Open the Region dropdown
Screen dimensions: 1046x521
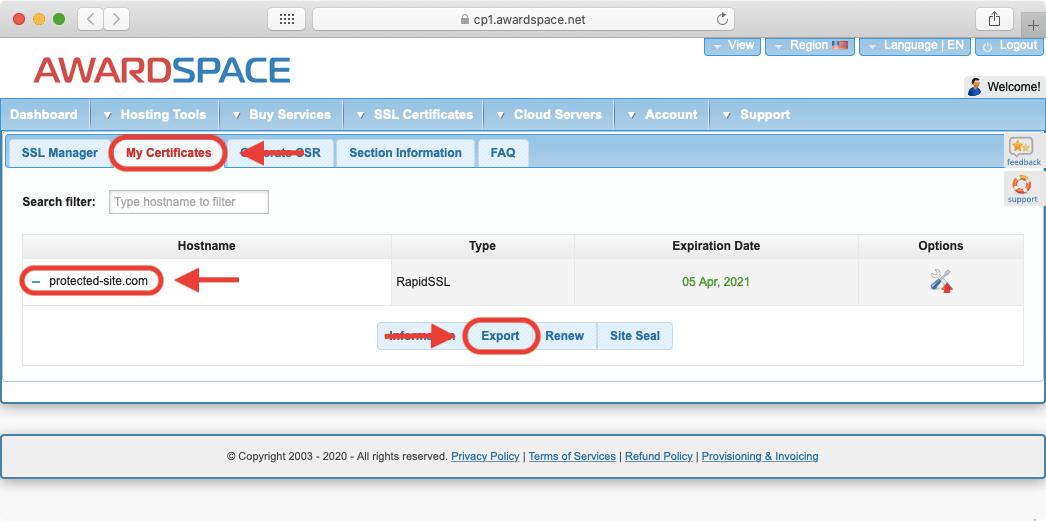(x=810, y=45)
